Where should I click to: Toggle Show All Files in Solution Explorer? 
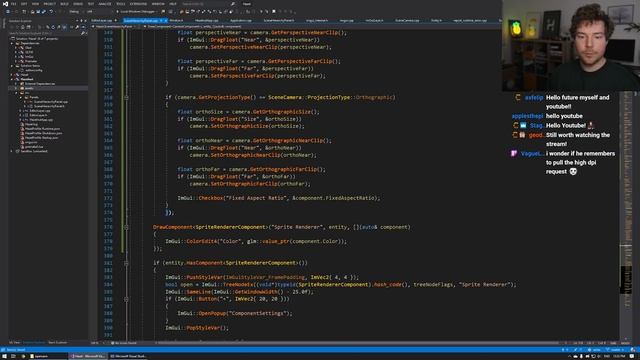pyautogui.click(x=64, y=27)
